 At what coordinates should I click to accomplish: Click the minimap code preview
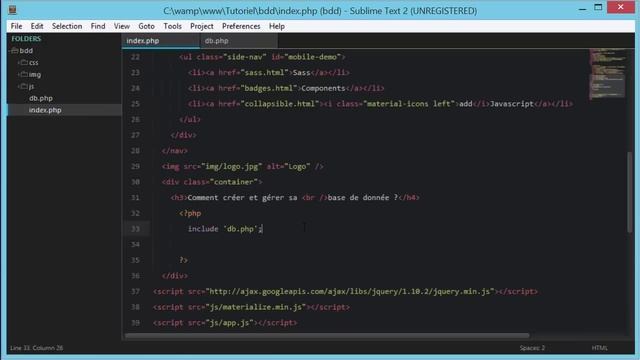tap(608, 73)
